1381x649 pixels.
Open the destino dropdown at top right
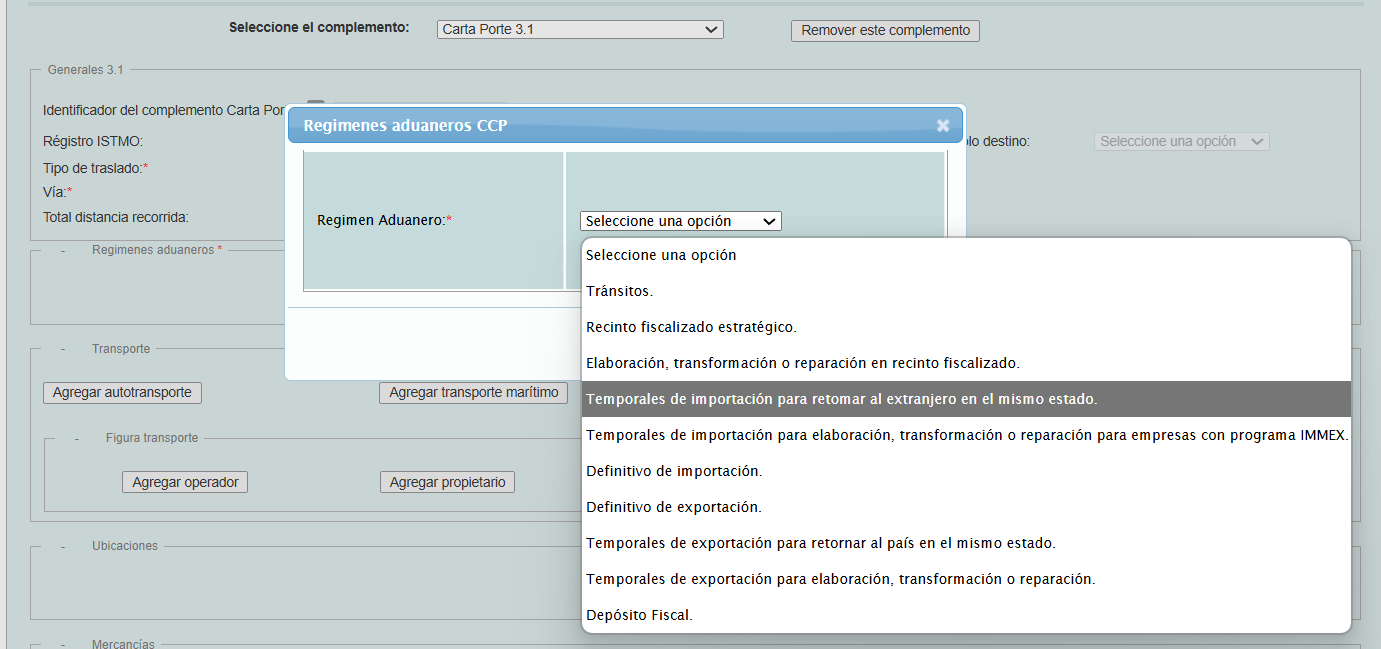1181,142
